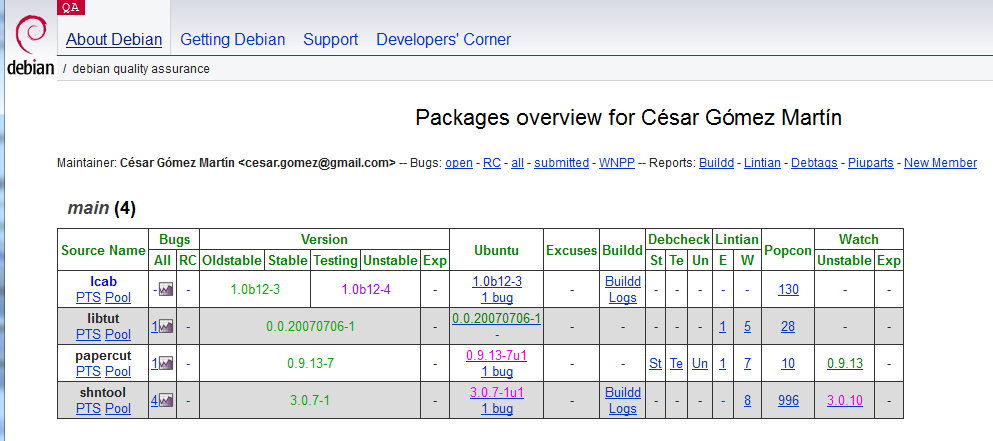Image resolution: width=993 pixels, height=441 pixels.
Task: Open Ubuntu 1 bug link for lcab
Action: pyautogui.click(x=496, y=297)
